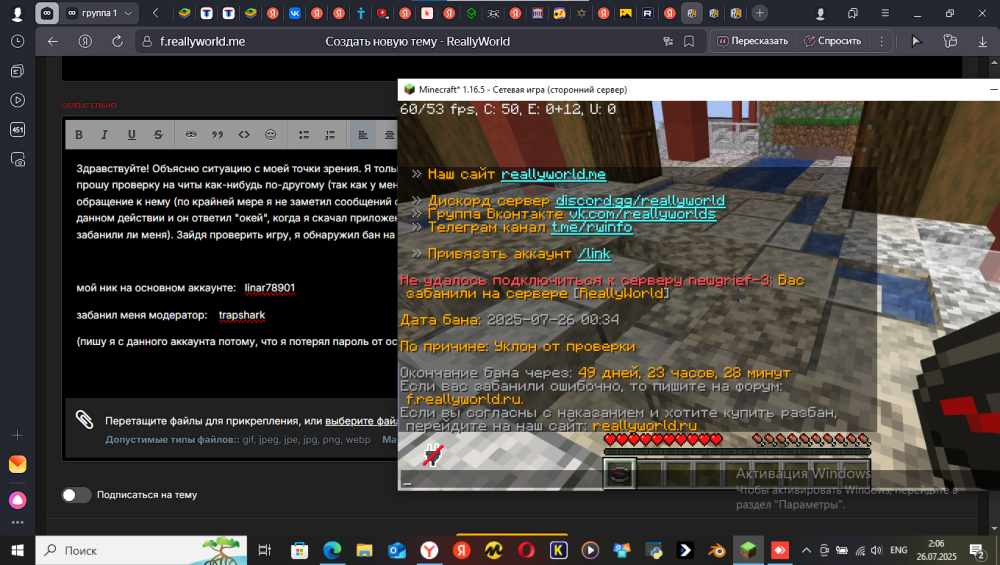Apply bold formatting in the forum editor
Viewport: 1000px width, 565px height.
tap(79, 135)
